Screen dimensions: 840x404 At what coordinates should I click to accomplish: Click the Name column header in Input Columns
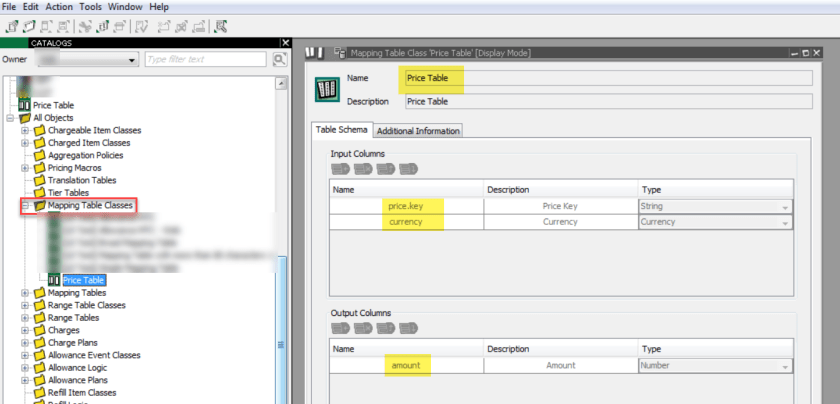407,190
